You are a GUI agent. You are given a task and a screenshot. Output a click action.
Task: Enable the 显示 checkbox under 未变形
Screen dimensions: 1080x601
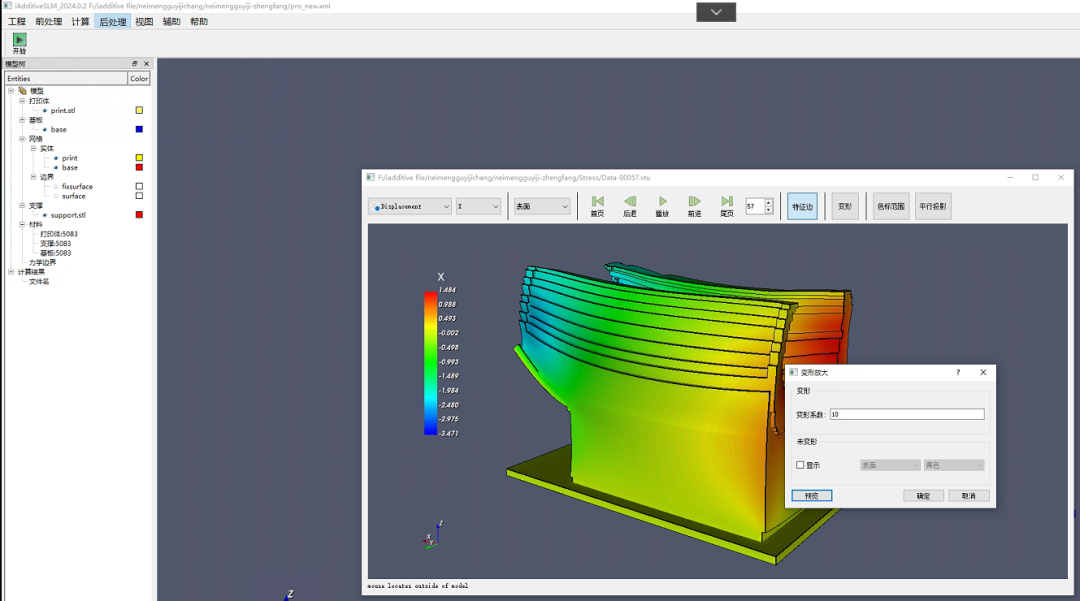point(800,465)
